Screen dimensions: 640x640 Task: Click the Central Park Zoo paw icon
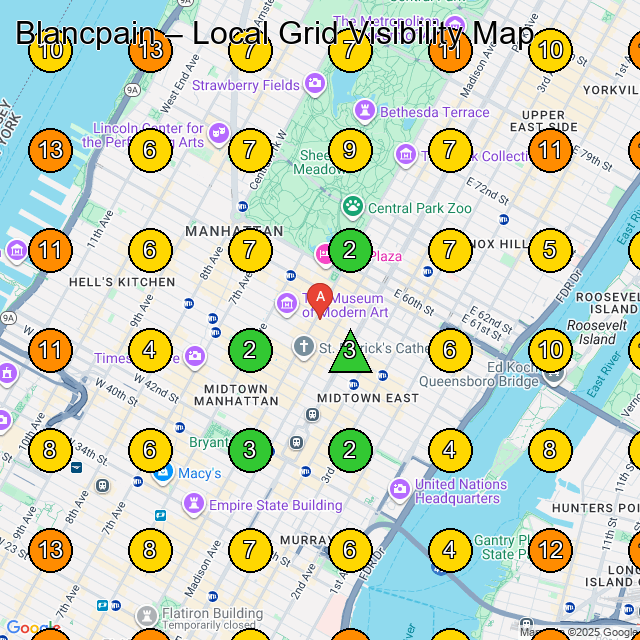[x=353, y=206]
